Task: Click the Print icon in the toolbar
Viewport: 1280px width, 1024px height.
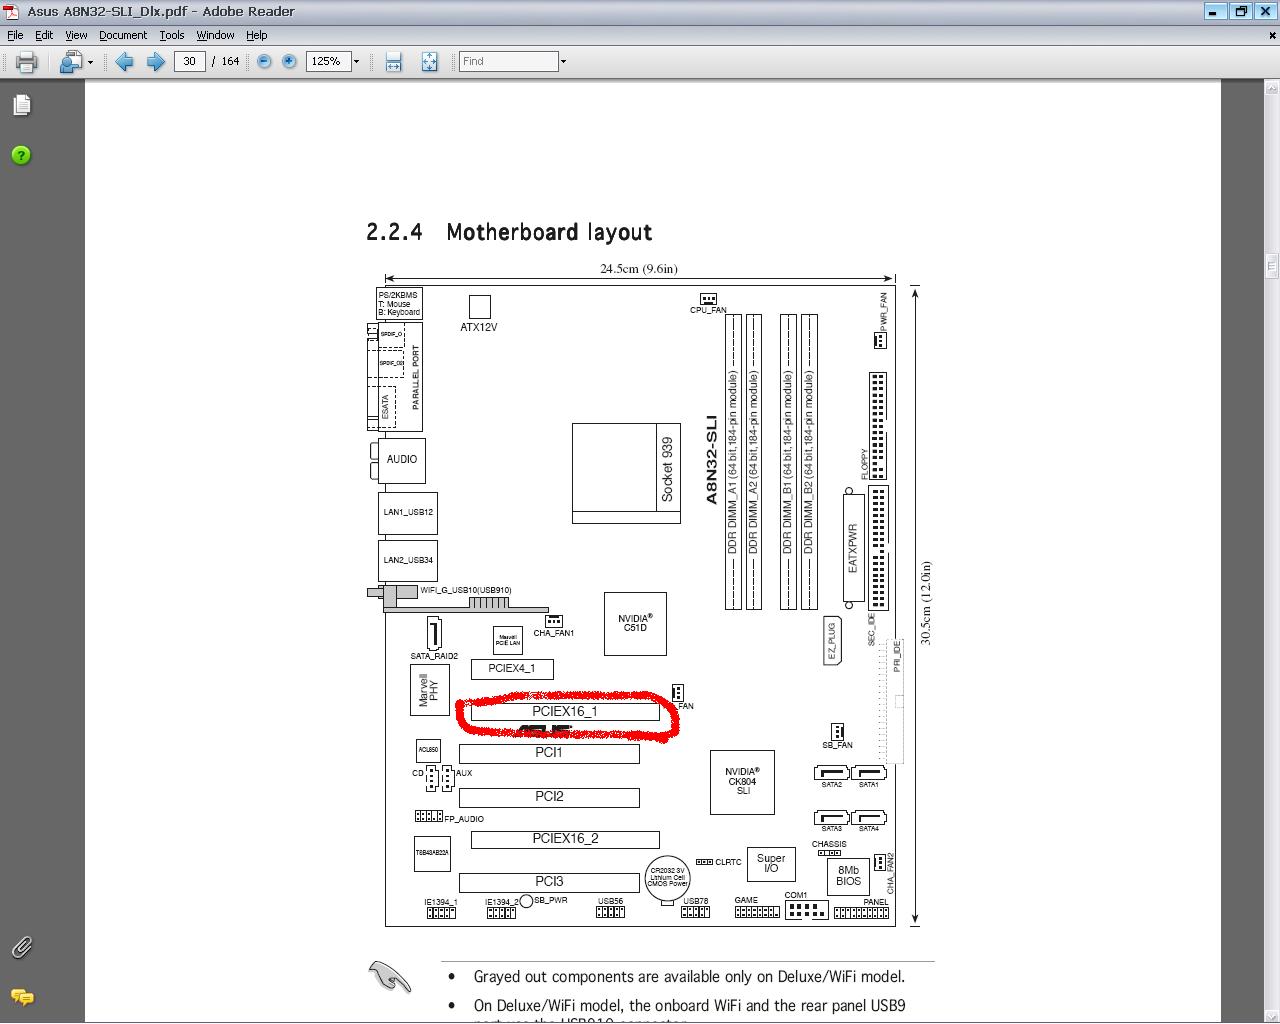Action: tap(27, 62)
